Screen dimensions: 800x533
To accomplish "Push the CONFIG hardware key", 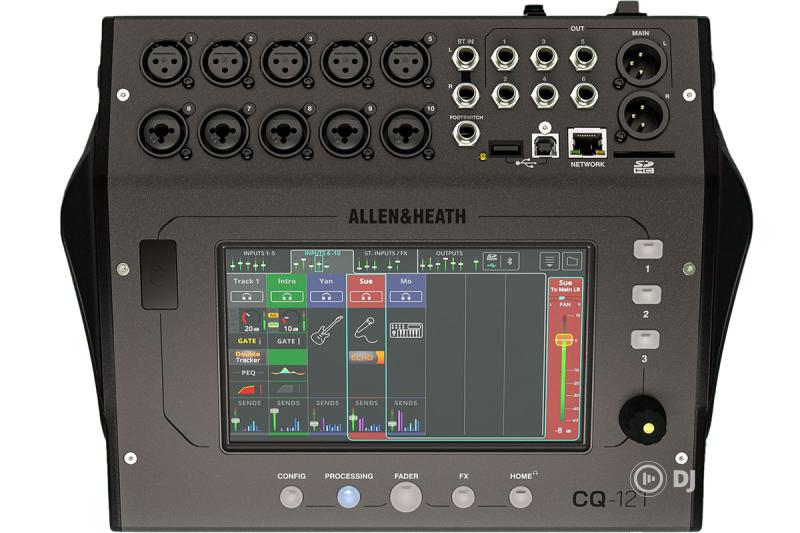I will pyautogui.click(x=291, y=497).
